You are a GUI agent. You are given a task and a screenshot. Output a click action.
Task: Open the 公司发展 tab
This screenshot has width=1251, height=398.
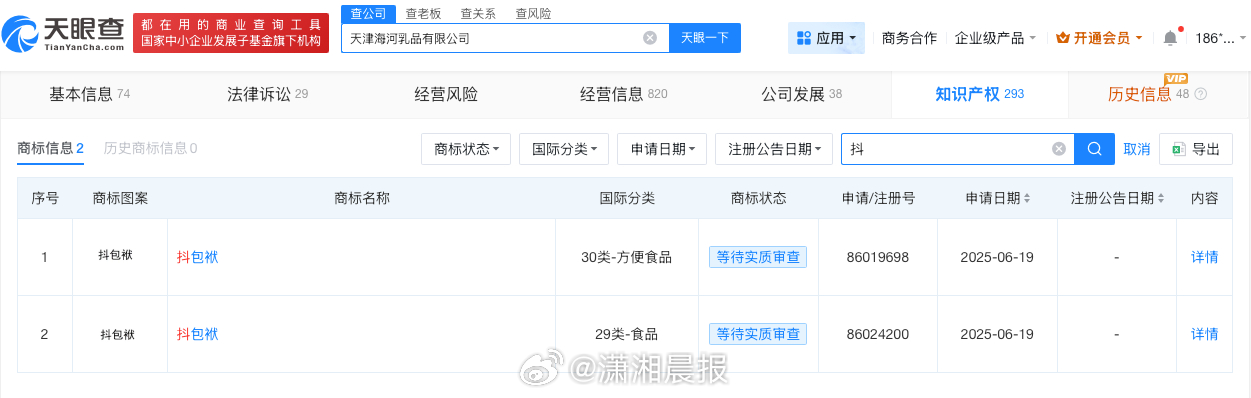click(x=802, y=94)
